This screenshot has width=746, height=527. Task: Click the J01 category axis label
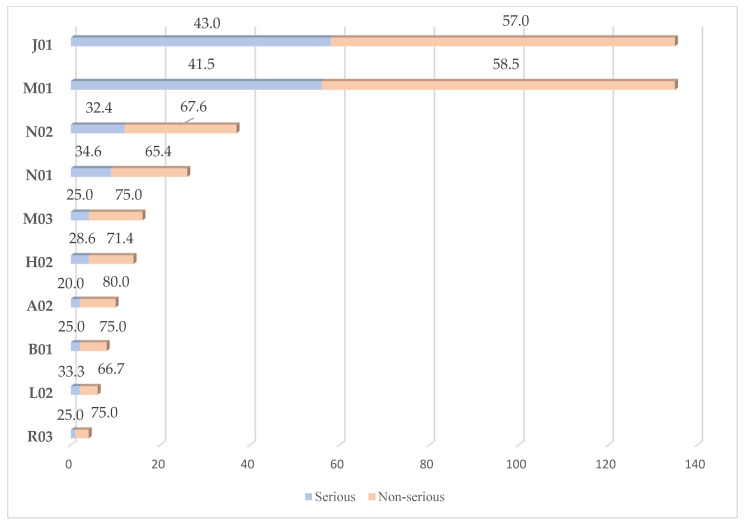42,45
